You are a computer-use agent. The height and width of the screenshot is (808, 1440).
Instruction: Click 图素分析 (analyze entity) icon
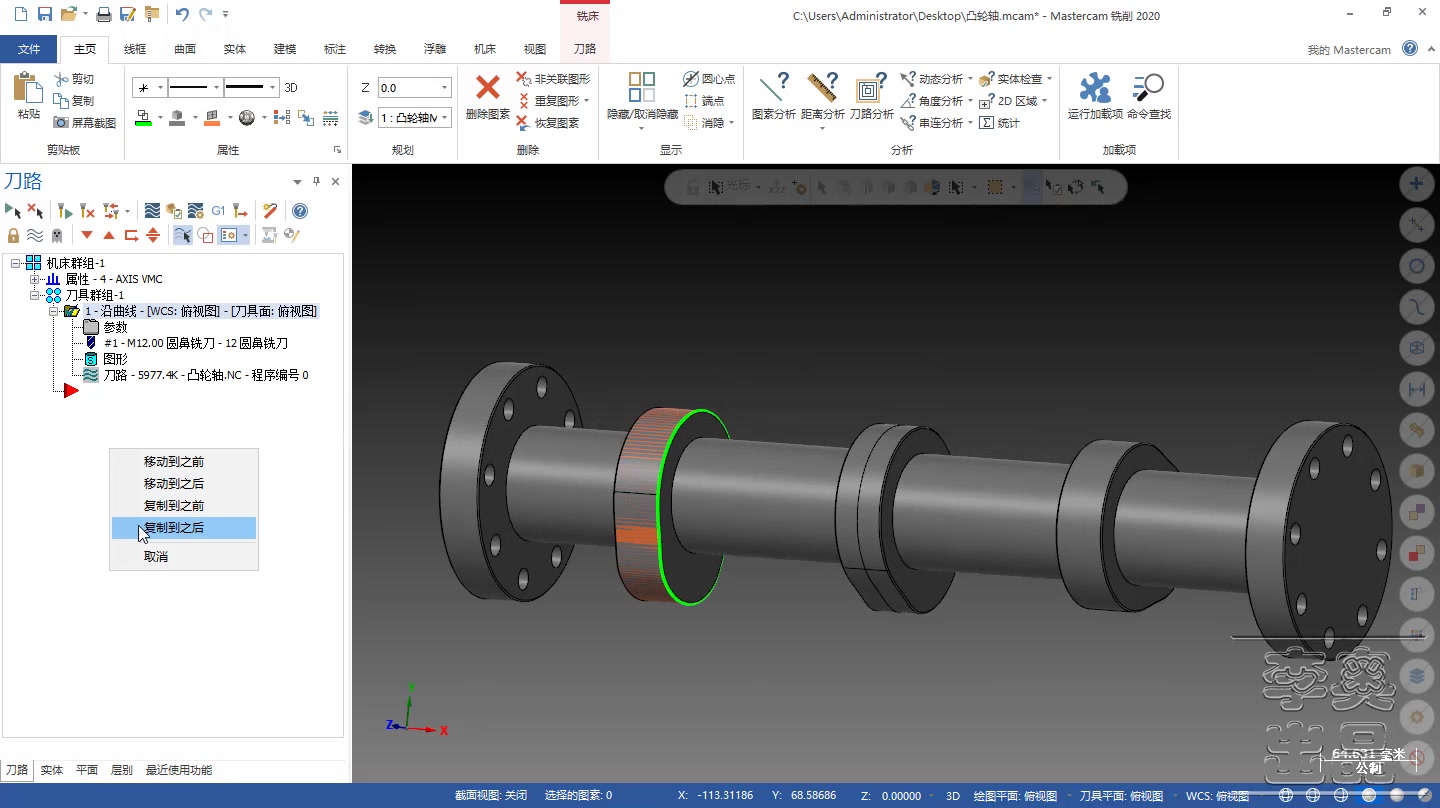tap(773, 87)
